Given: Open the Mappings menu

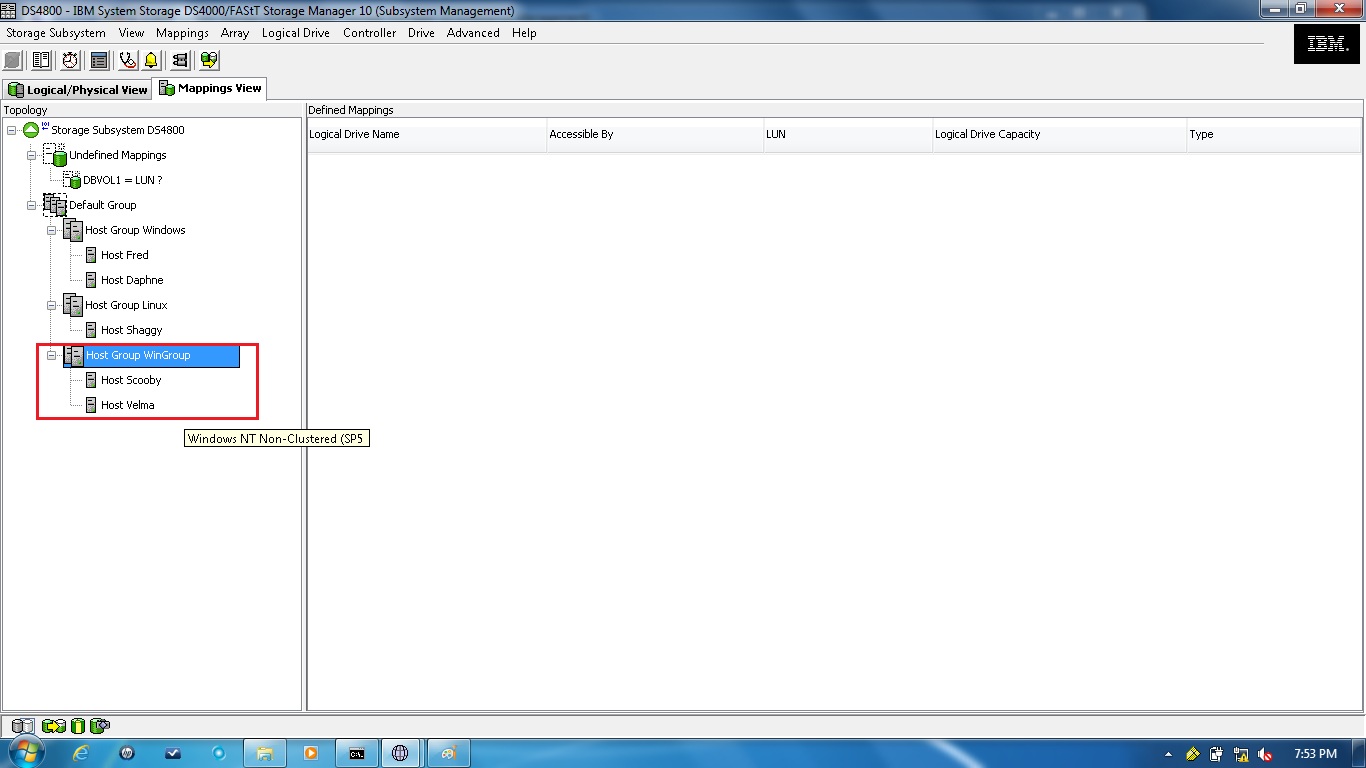Looking at the screenshot, I should point(182,33).
